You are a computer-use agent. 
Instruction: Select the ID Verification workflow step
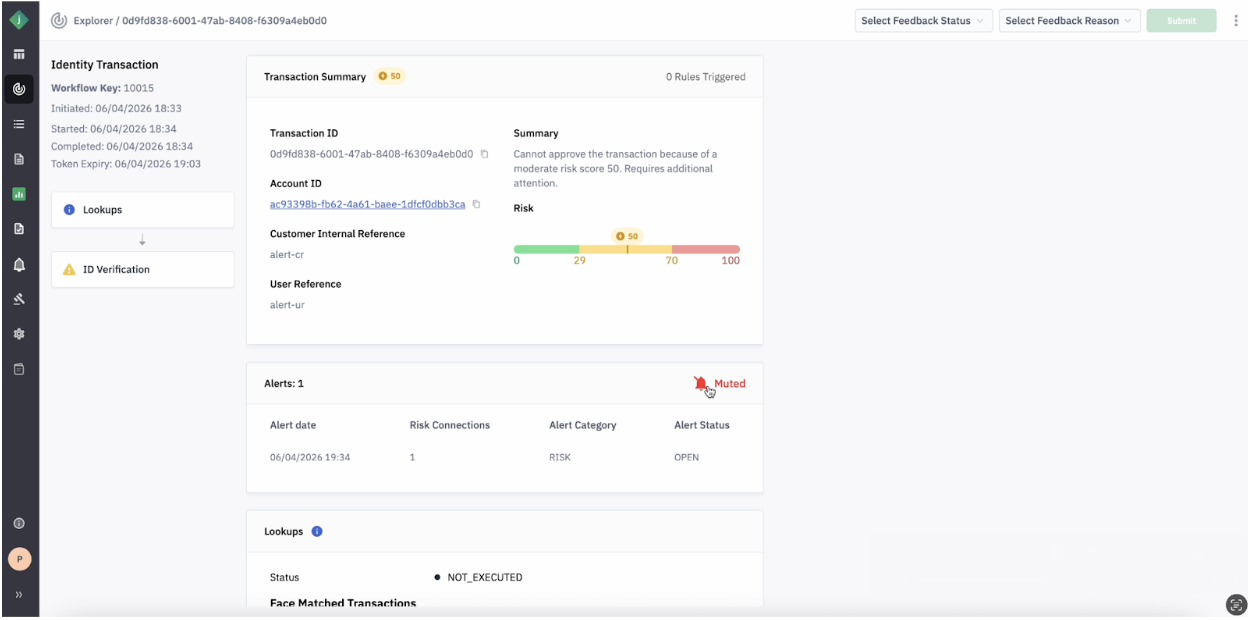click(x=142, y=270)
